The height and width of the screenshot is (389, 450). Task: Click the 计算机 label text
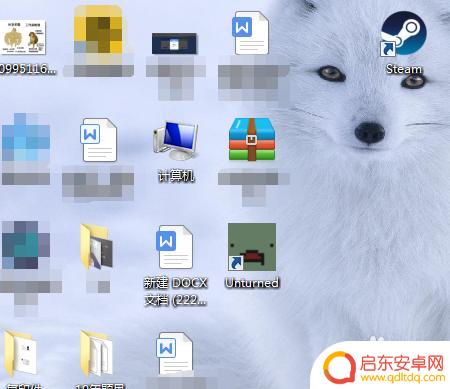coord(176,176)
